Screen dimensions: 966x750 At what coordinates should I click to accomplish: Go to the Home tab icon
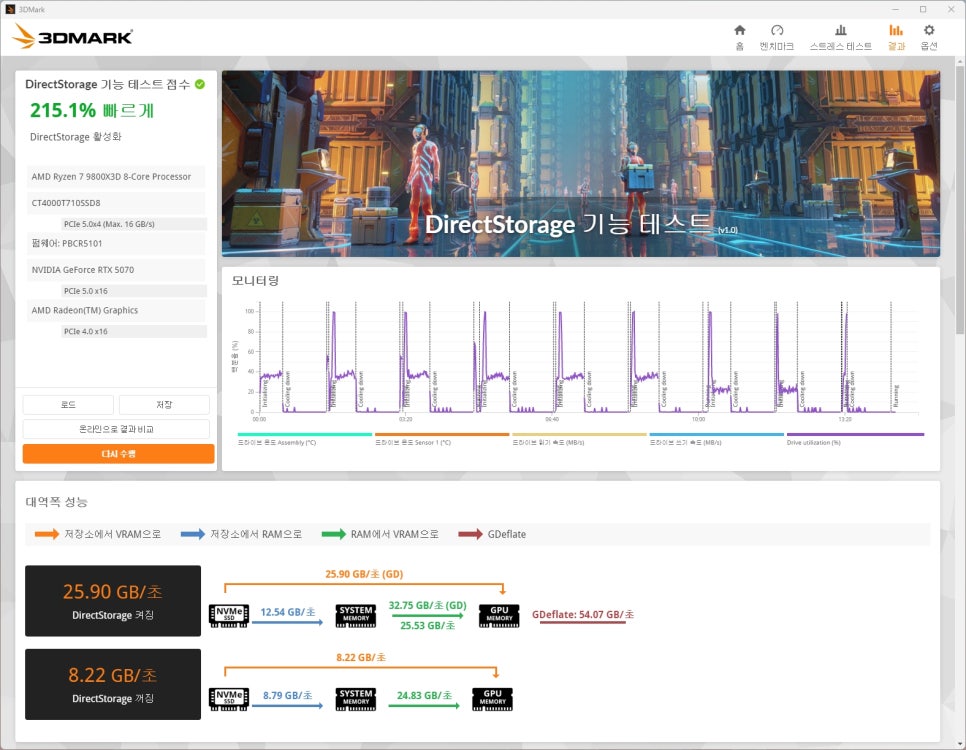(739, 30)
